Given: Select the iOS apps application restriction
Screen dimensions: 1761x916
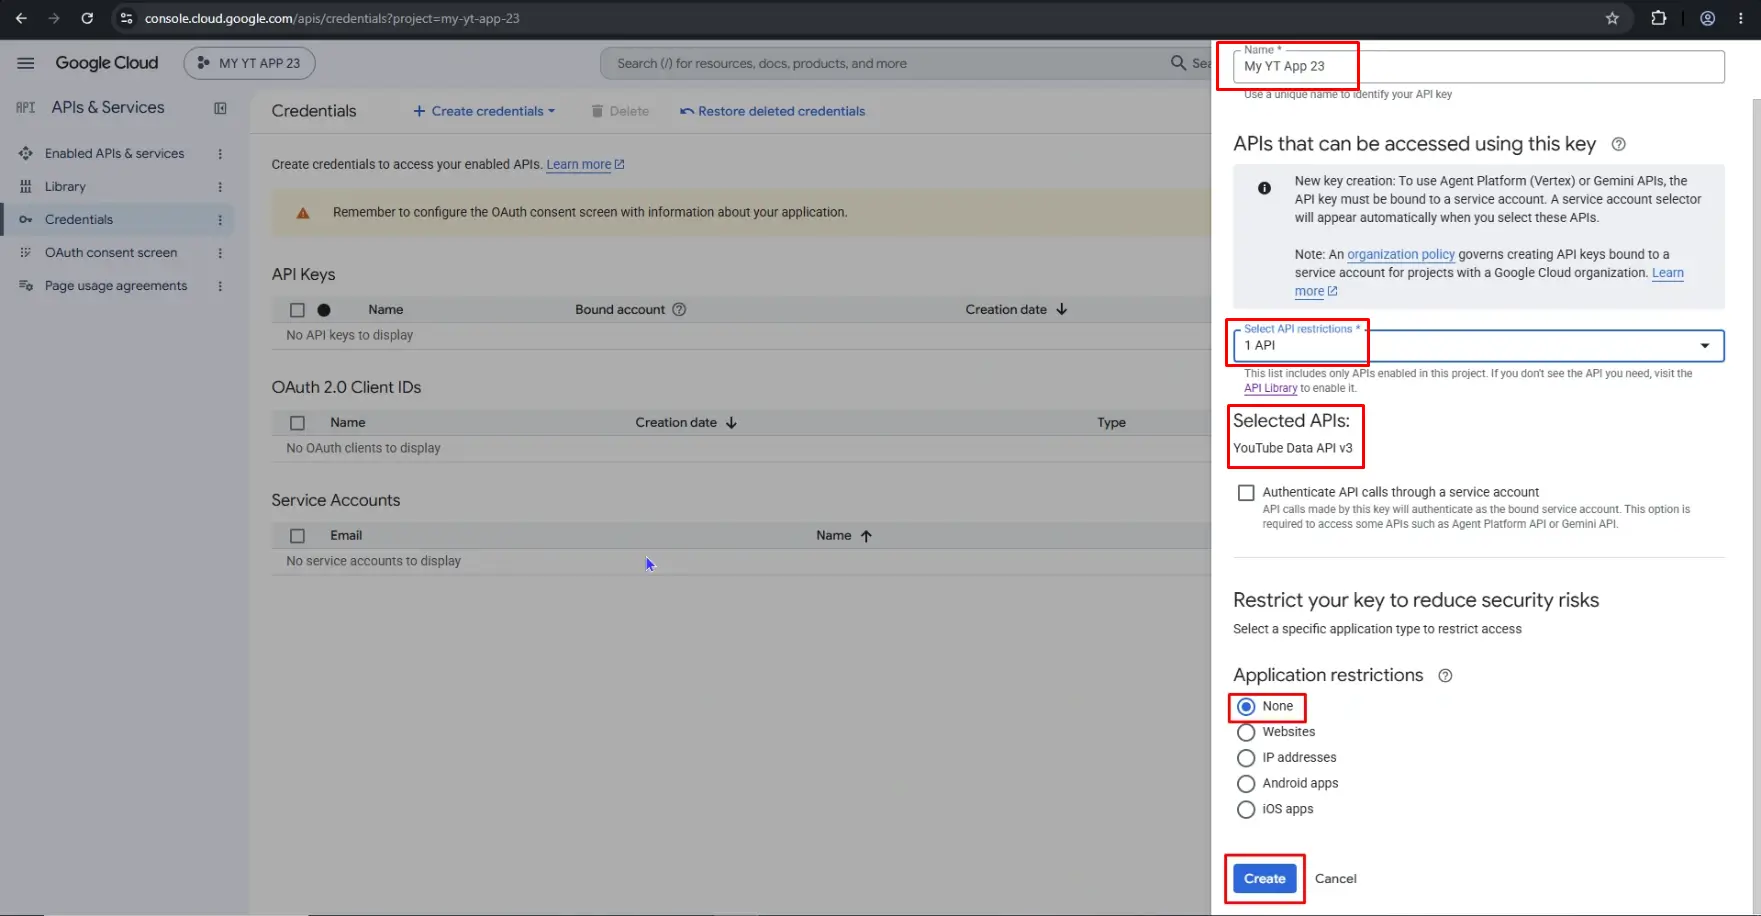Looking at the screenshot, I should pyautogui.click(x=1246, y=810).
